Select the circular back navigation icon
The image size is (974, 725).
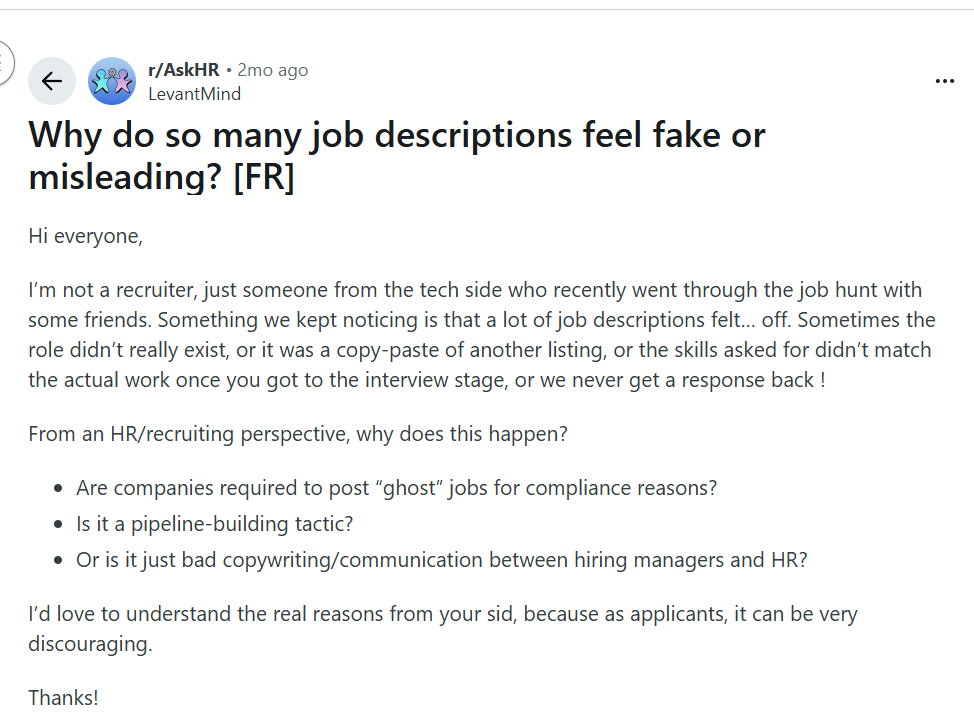click(51, 80)
